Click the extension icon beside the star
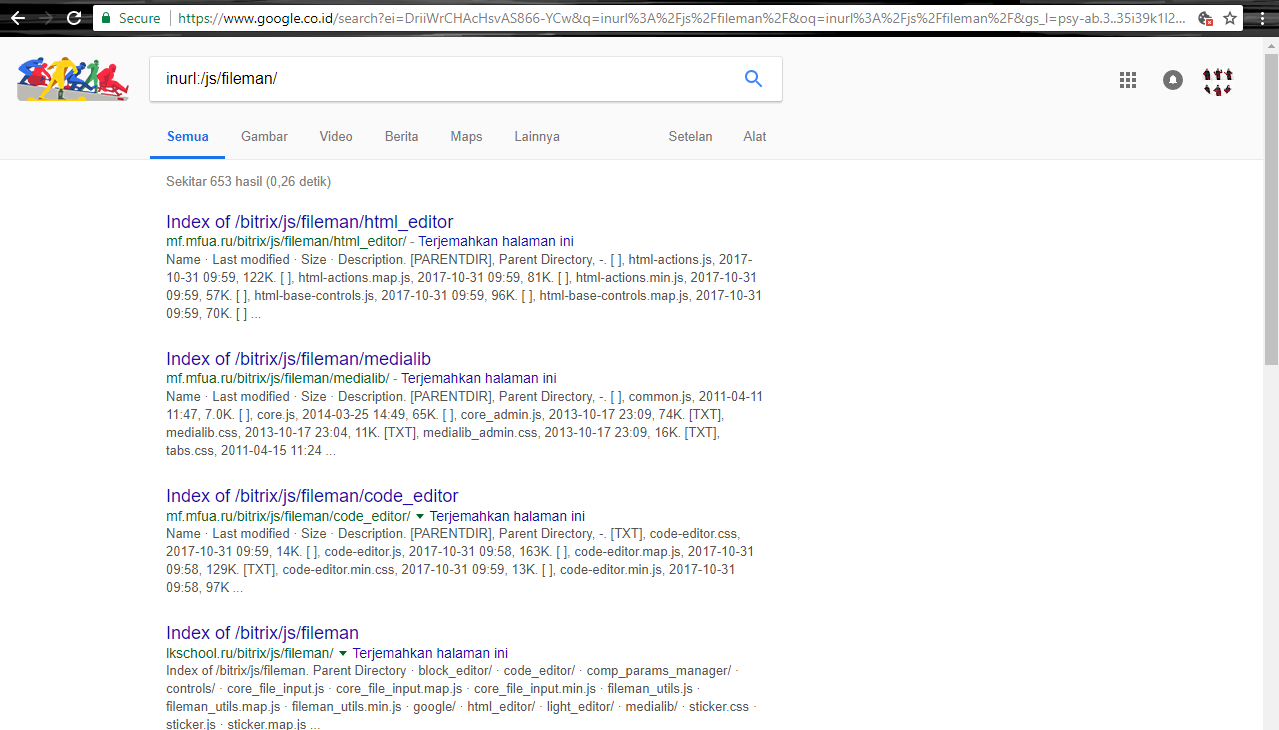Image resolution: width=1279 pixels, height=730 pixels. pos(1205,18)
